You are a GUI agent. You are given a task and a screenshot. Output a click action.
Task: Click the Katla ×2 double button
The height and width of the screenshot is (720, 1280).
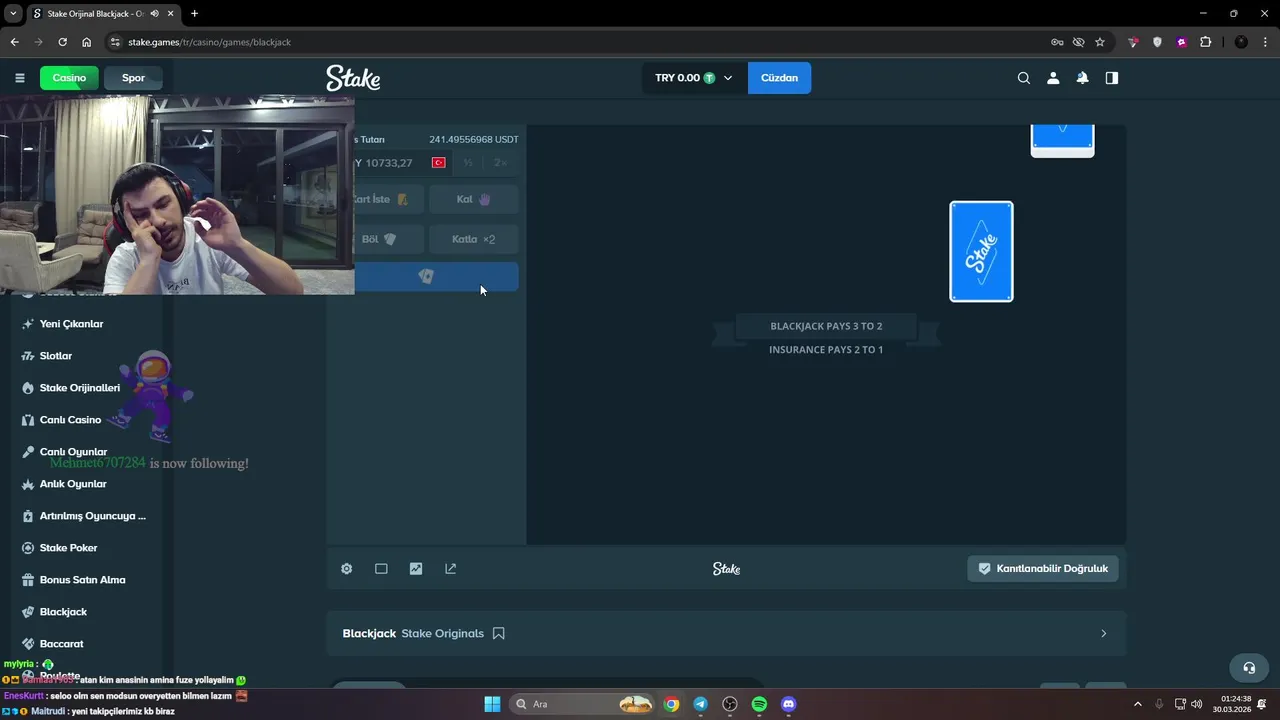[x=474, y=239]
